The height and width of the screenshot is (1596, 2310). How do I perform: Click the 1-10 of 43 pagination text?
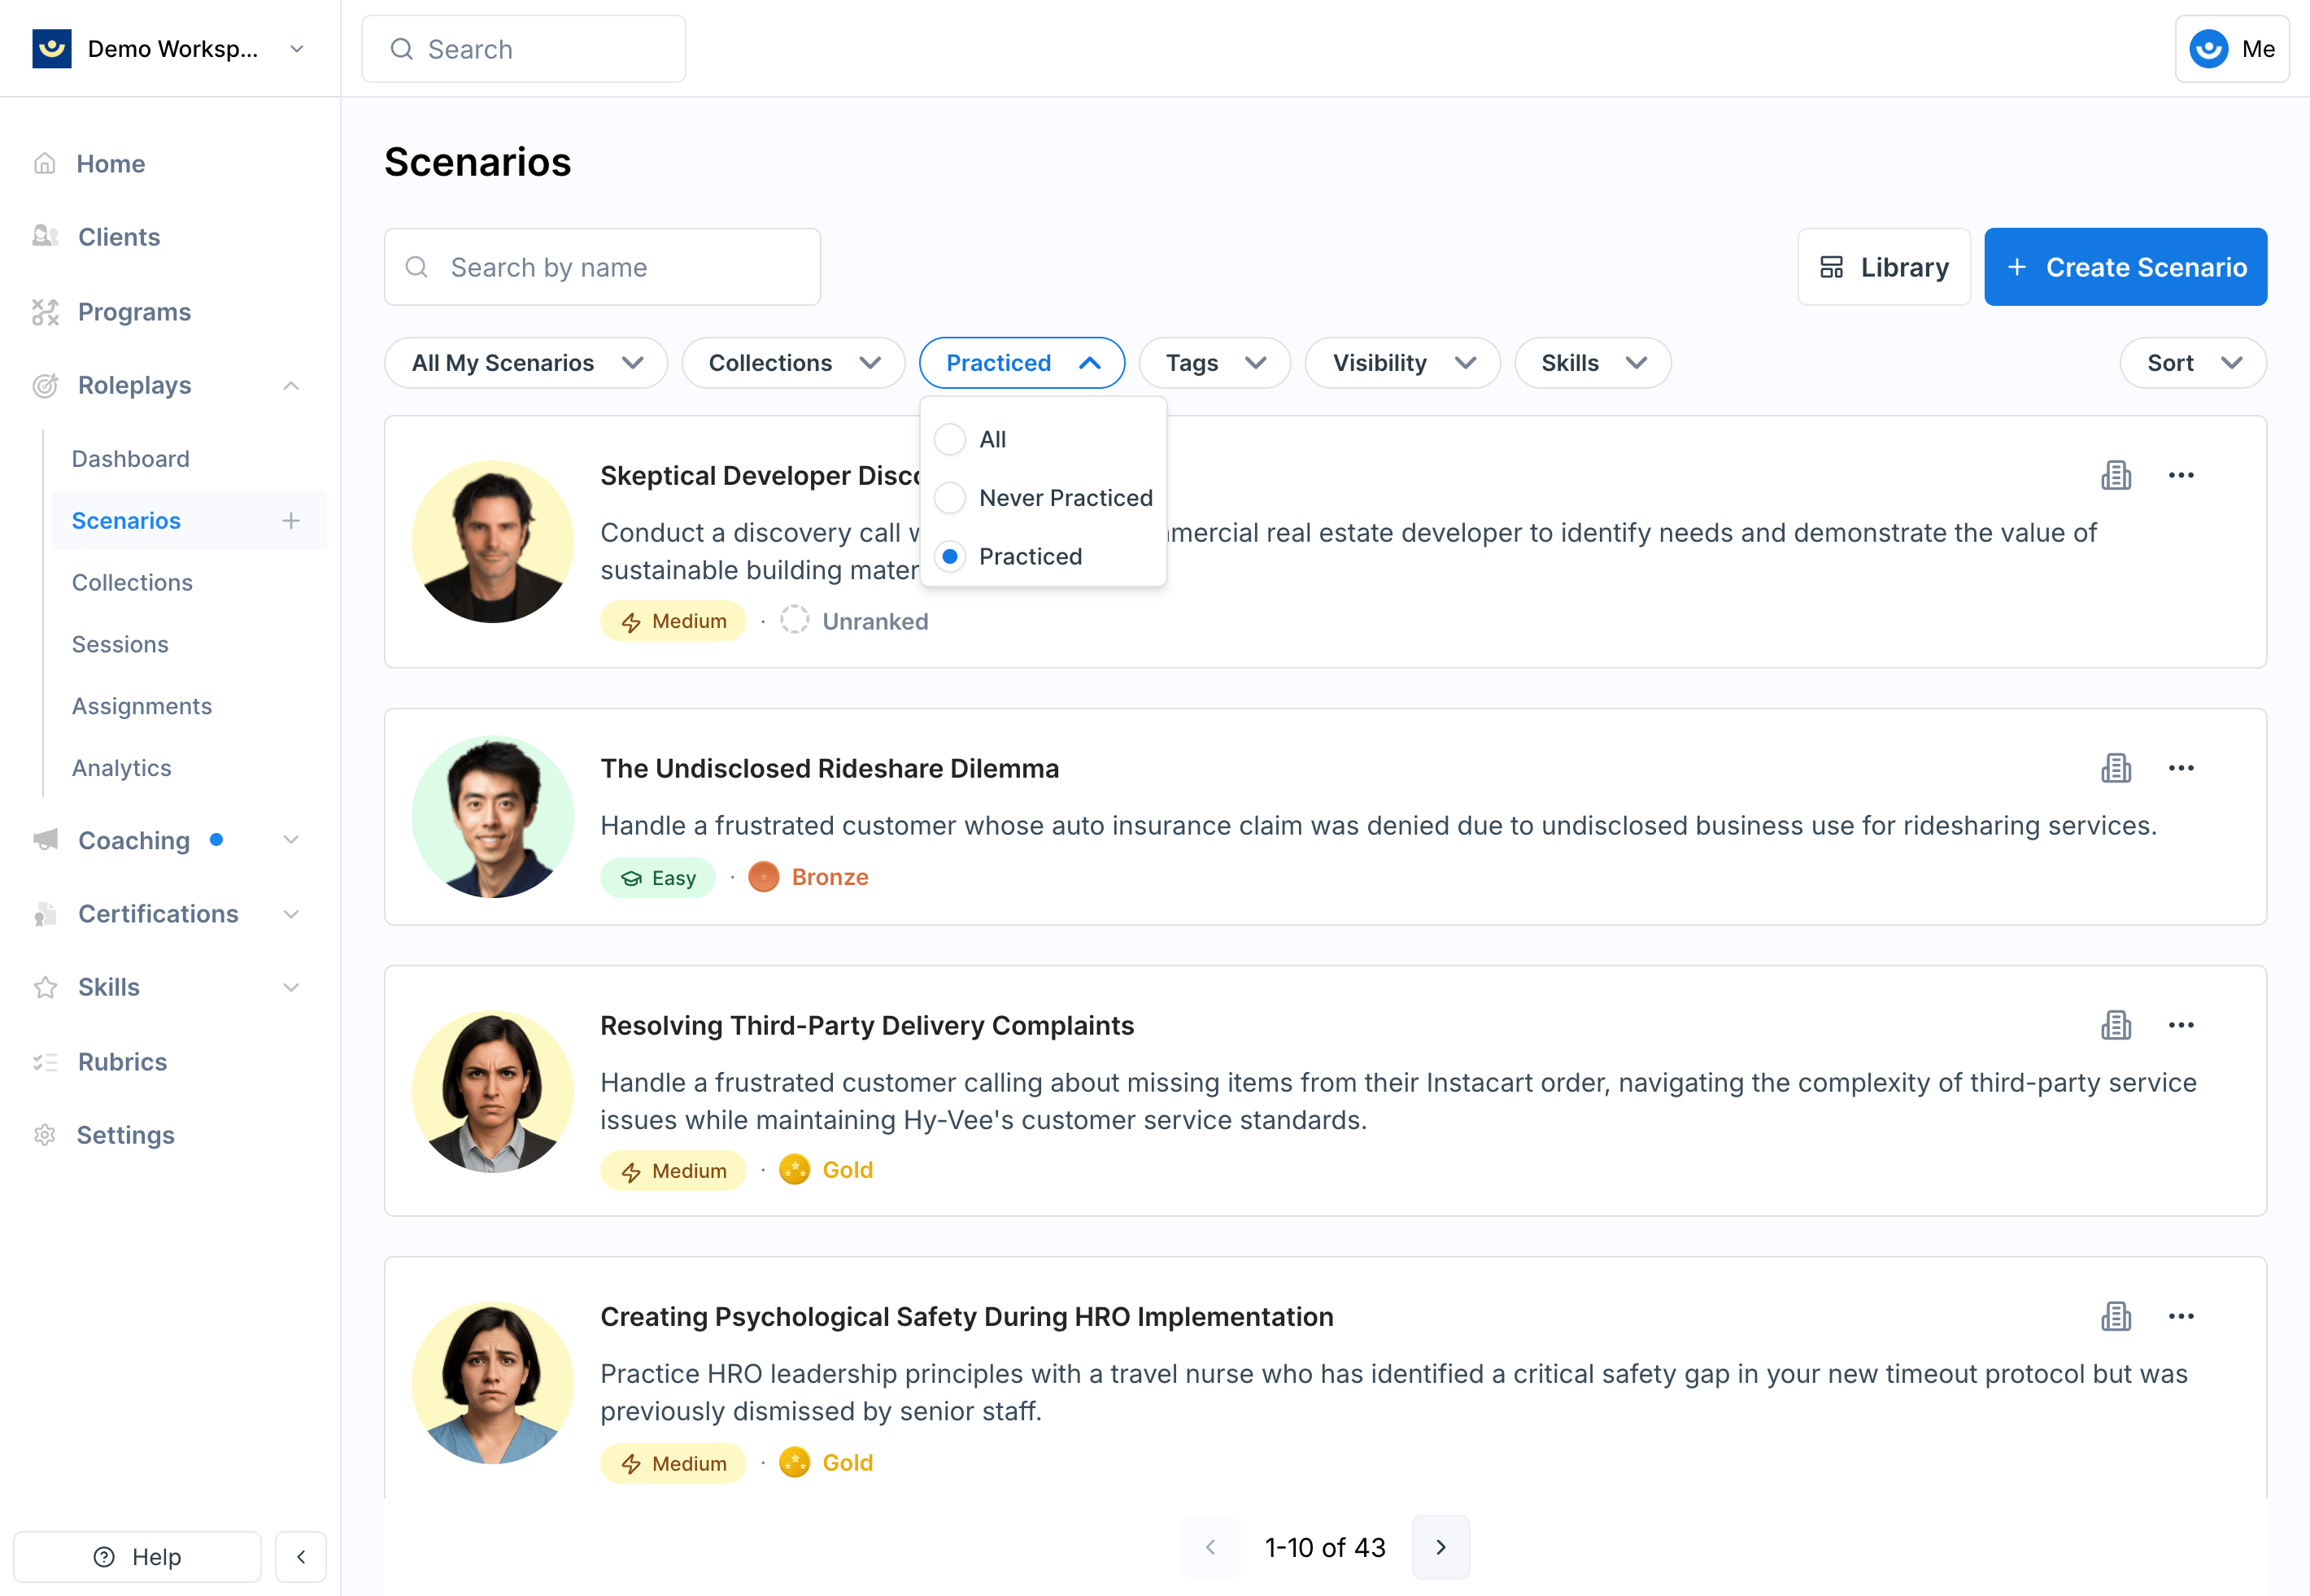pos(1325,1548)
